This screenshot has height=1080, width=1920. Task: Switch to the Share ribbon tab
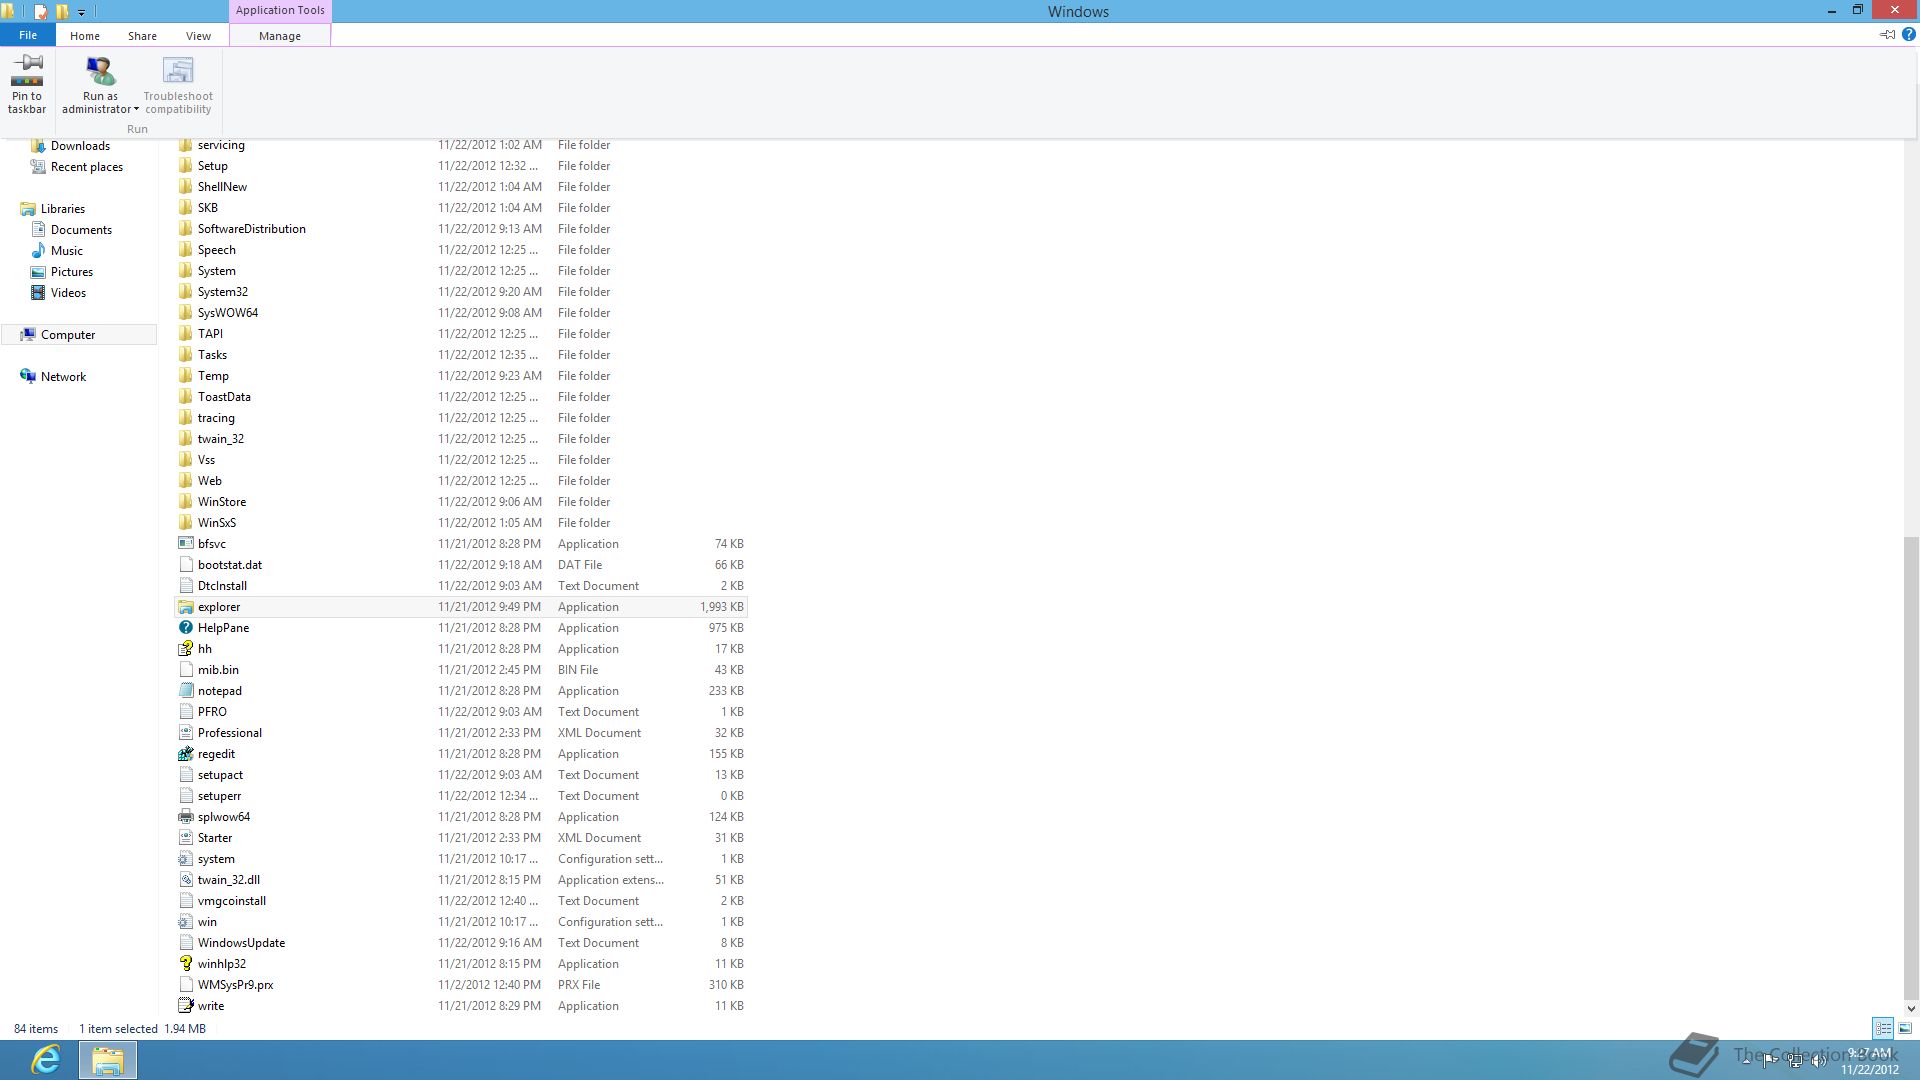142,36
